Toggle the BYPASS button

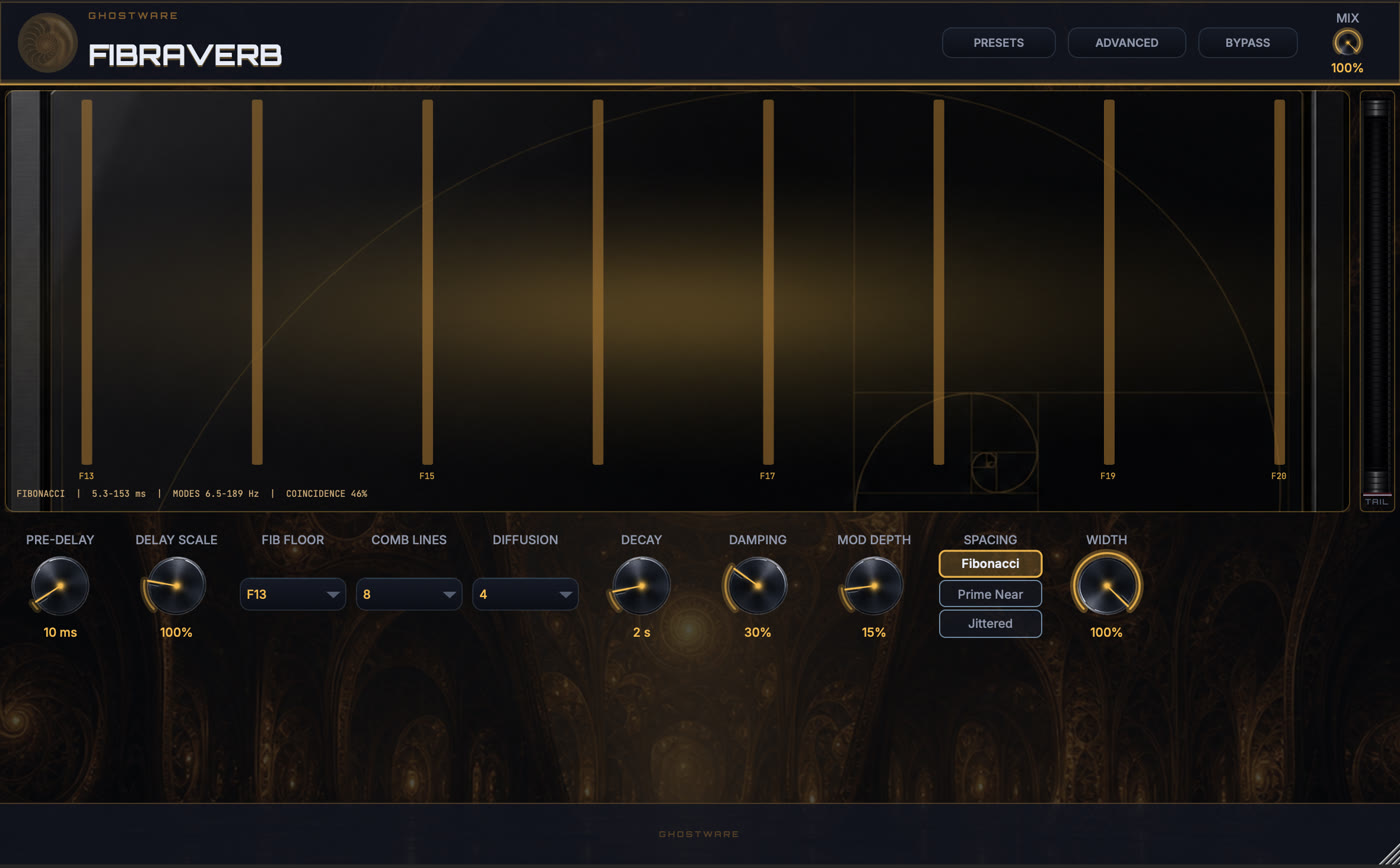coord(1247,43)
